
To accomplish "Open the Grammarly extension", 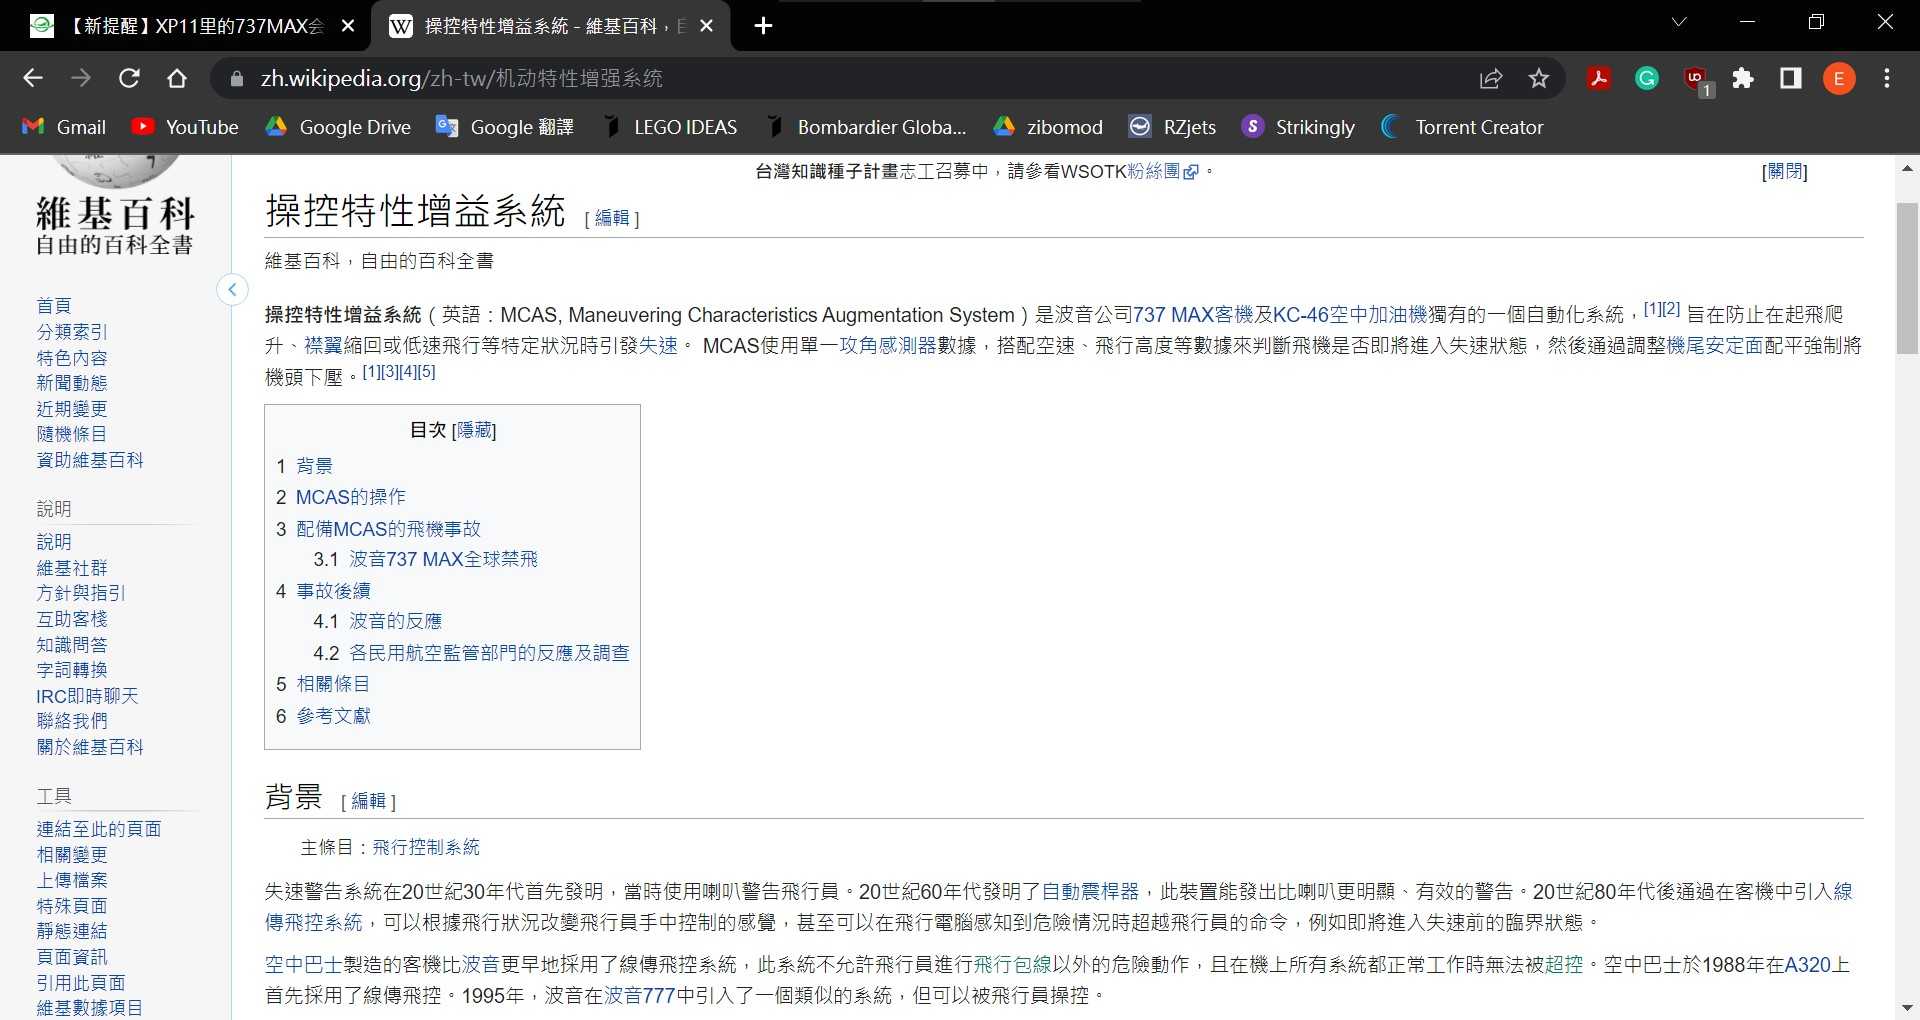I will [1647, 78].
